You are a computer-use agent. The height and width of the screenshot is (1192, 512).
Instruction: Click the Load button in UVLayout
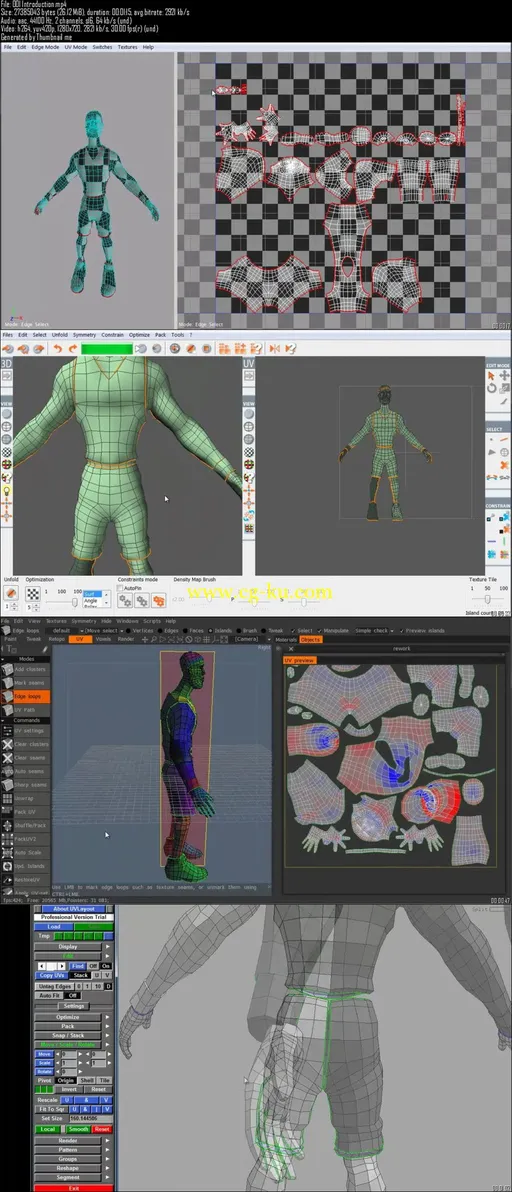54,927
